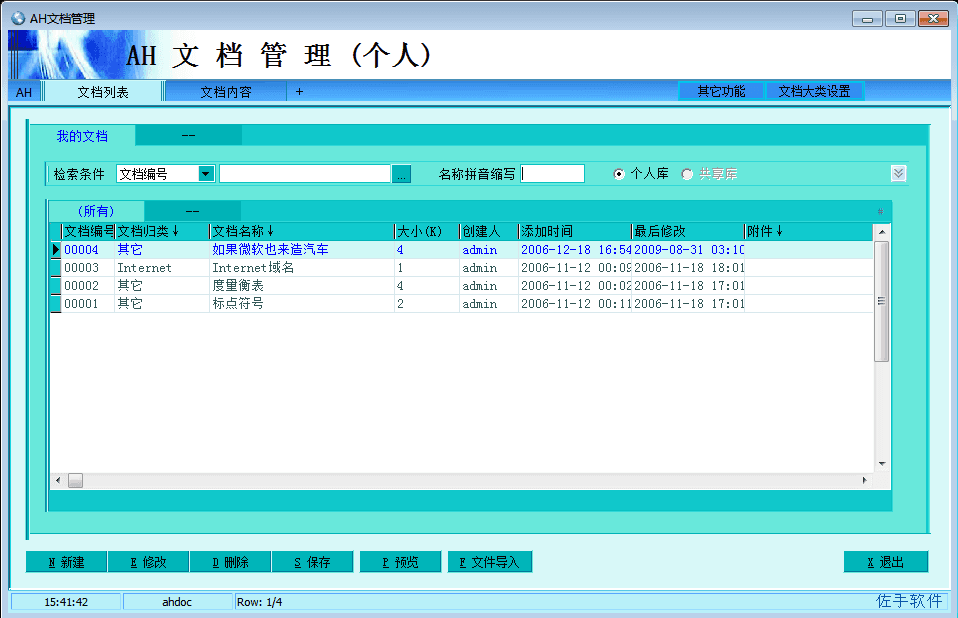This screenshot has width=958, height=618.
Task: Switch to the 文档内容 tab
Action: click(x=225, y=92)
